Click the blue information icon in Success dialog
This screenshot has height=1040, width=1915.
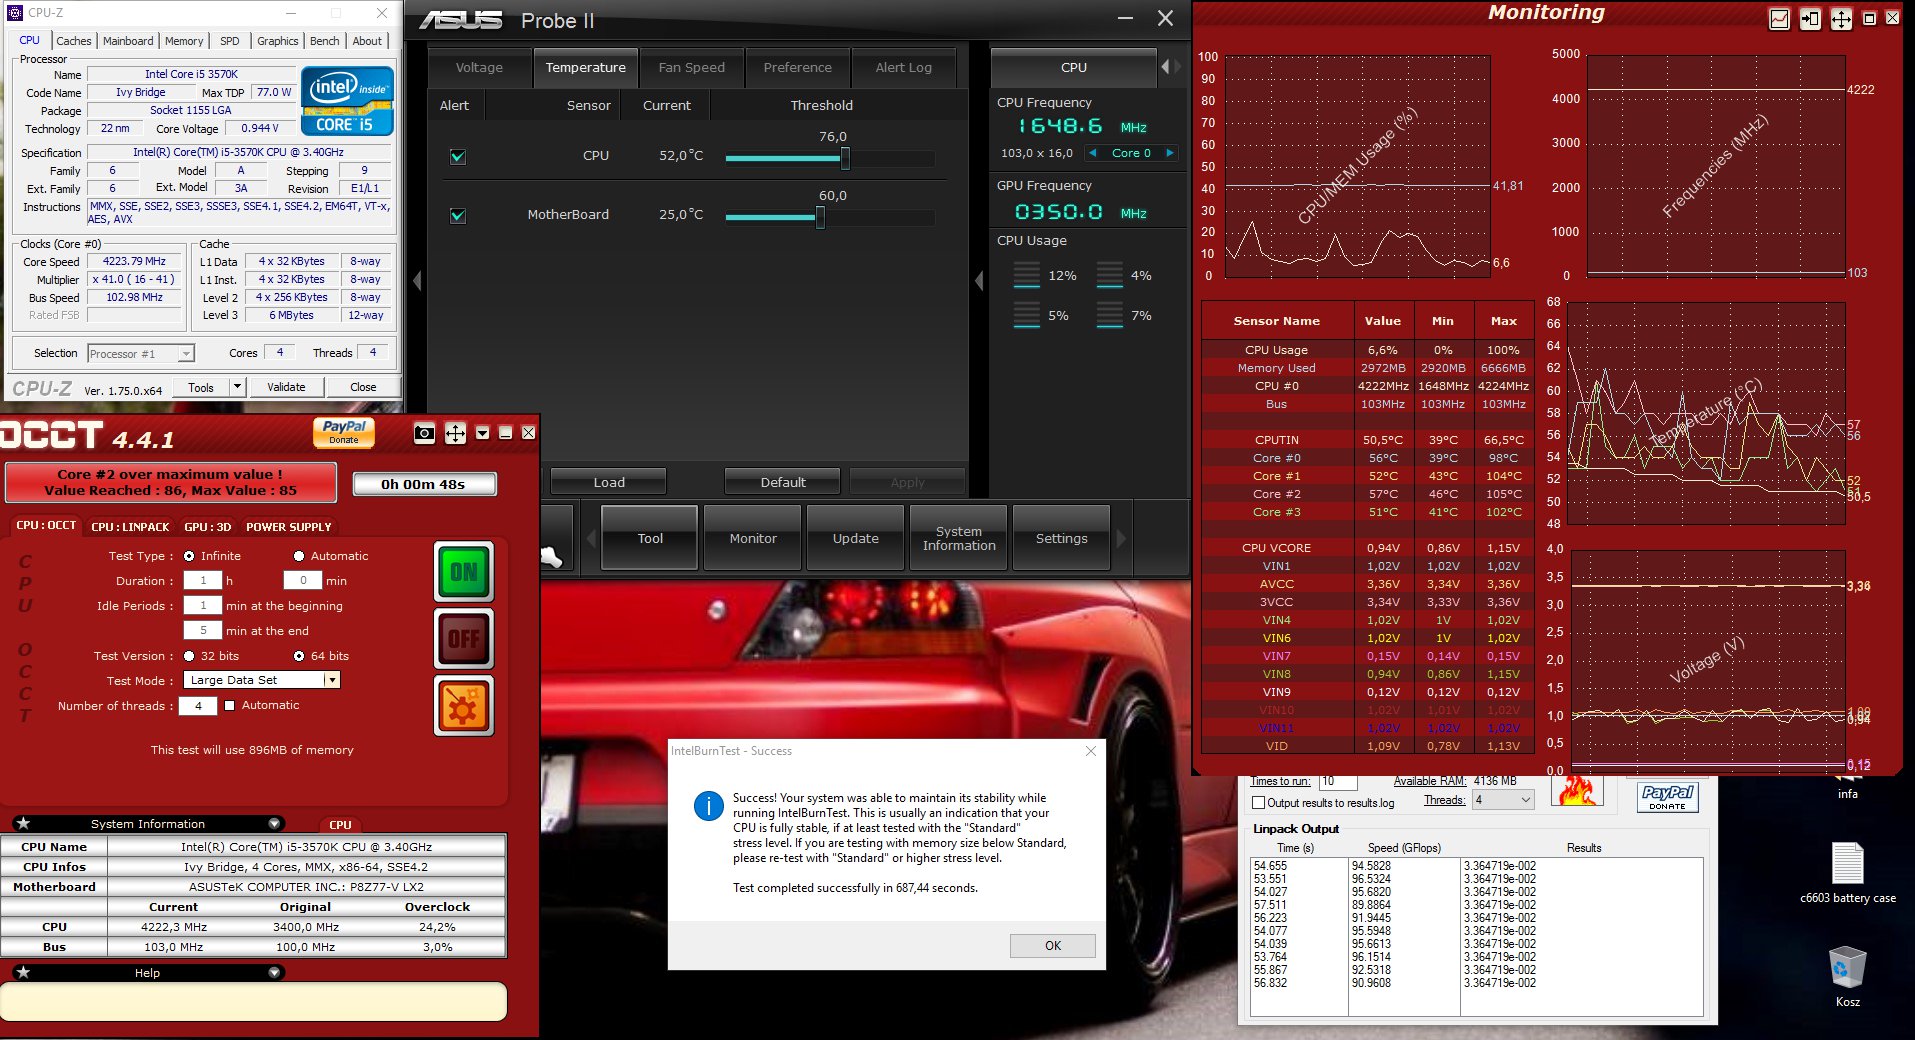[x=709, y=806]
